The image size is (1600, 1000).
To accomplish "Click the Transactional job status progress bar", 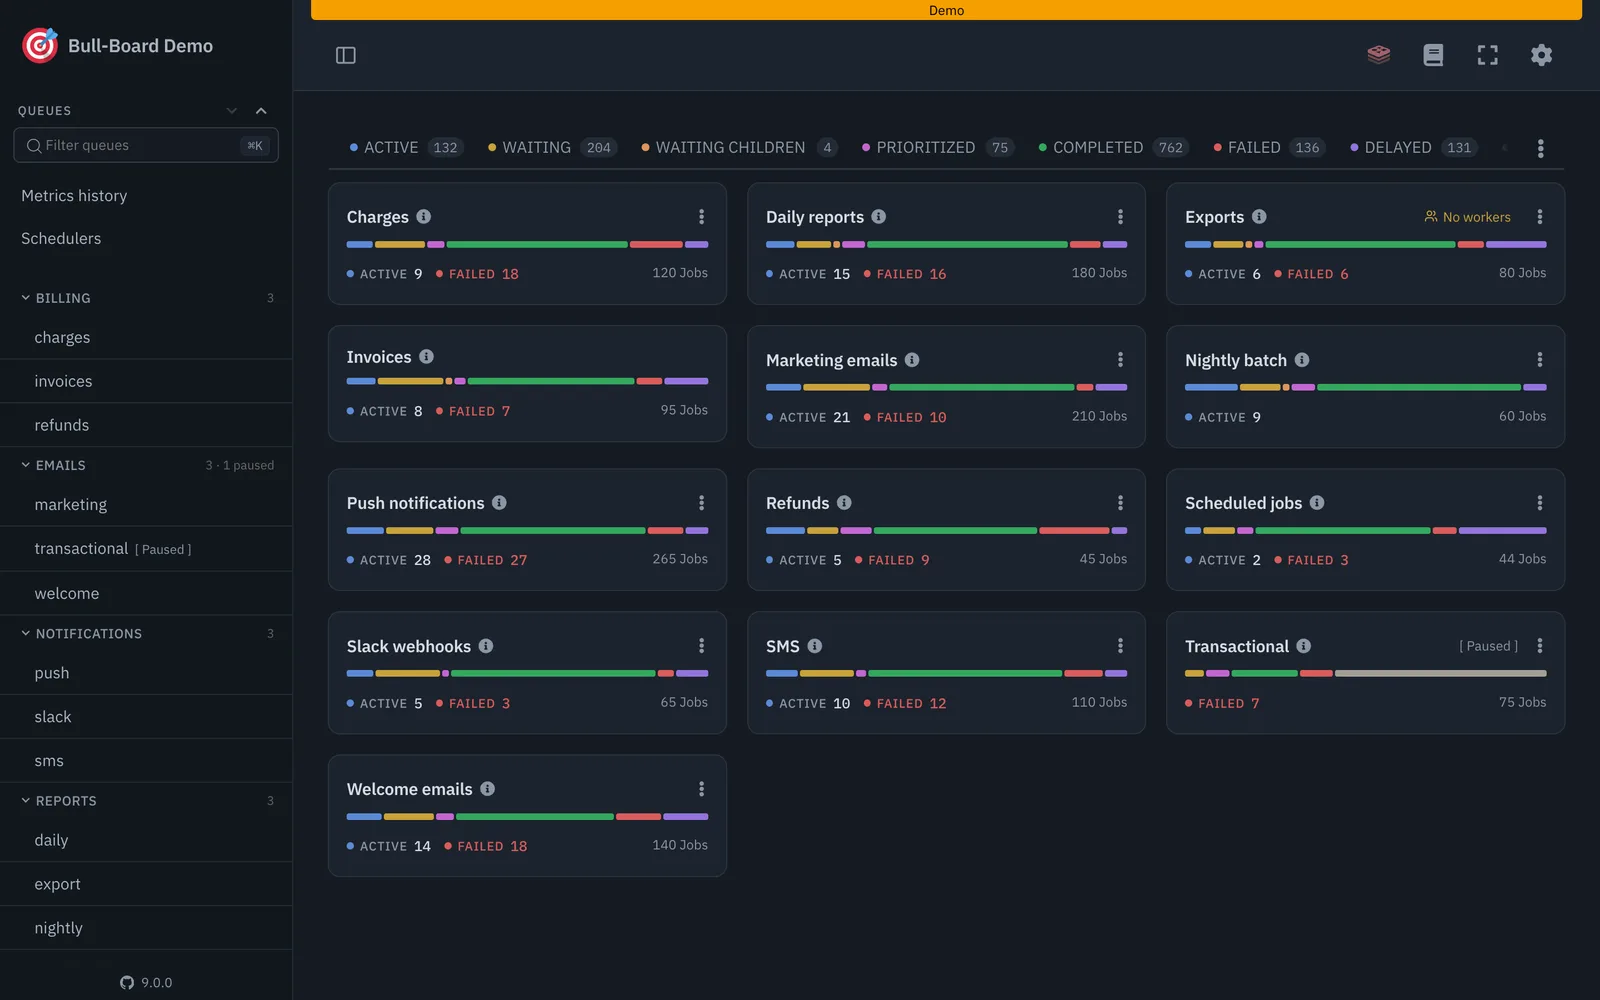I will 1365,673.
